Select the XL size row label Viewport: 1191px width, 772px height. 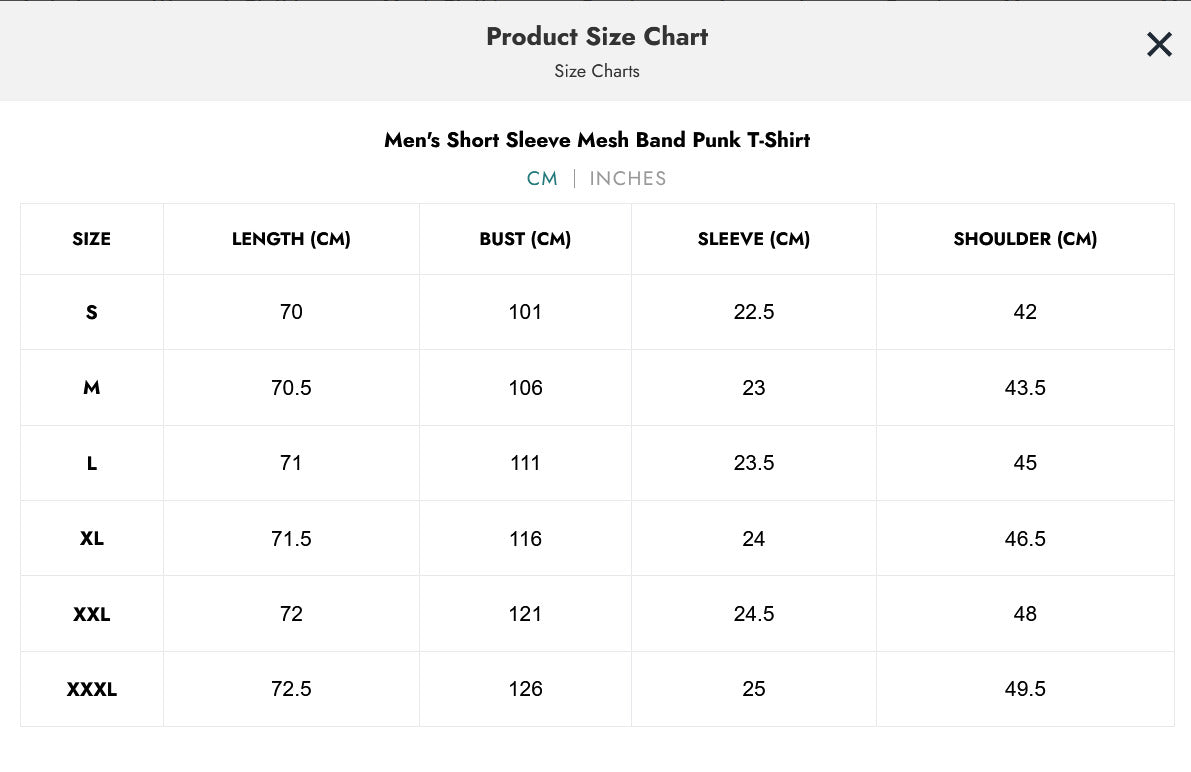tap(91, 539)
